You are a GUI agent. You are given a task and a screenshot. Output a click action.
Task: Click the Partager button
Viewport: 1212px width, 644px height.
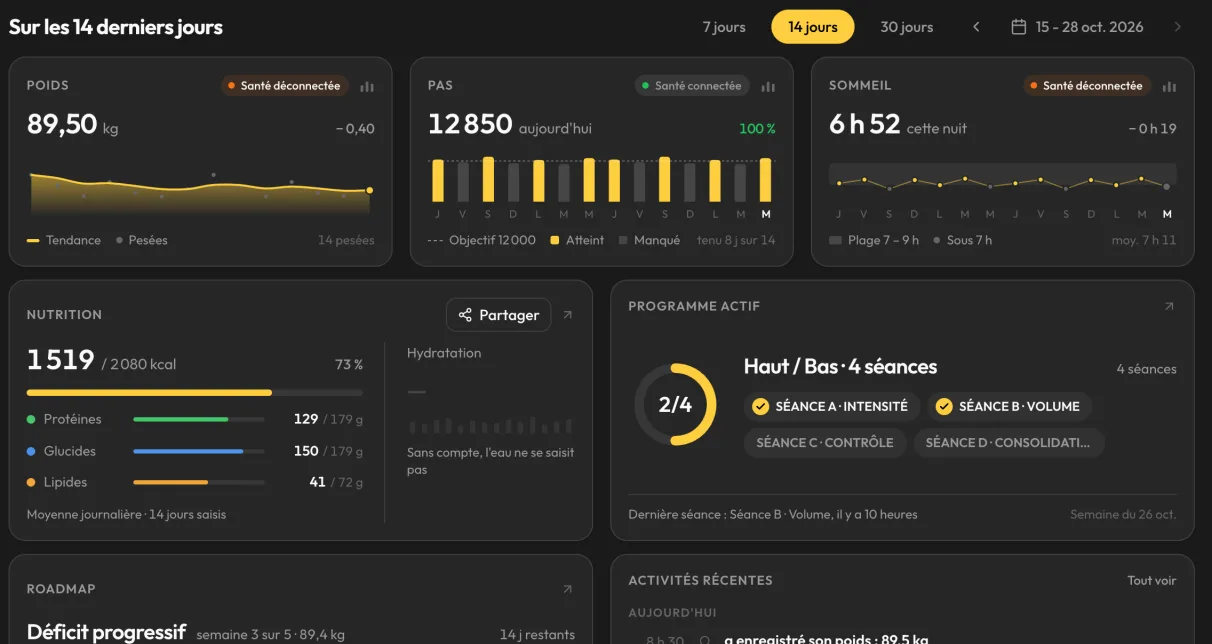coord(498,315)
